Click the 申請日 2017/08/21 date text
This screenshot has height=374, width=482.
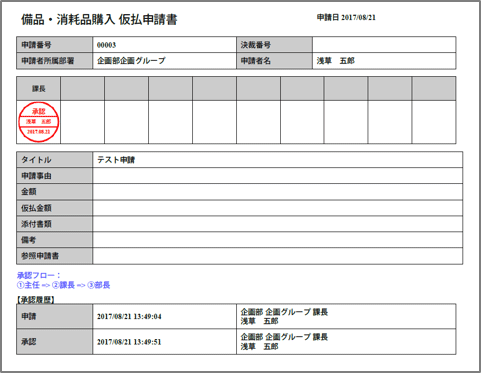(346, 17)
